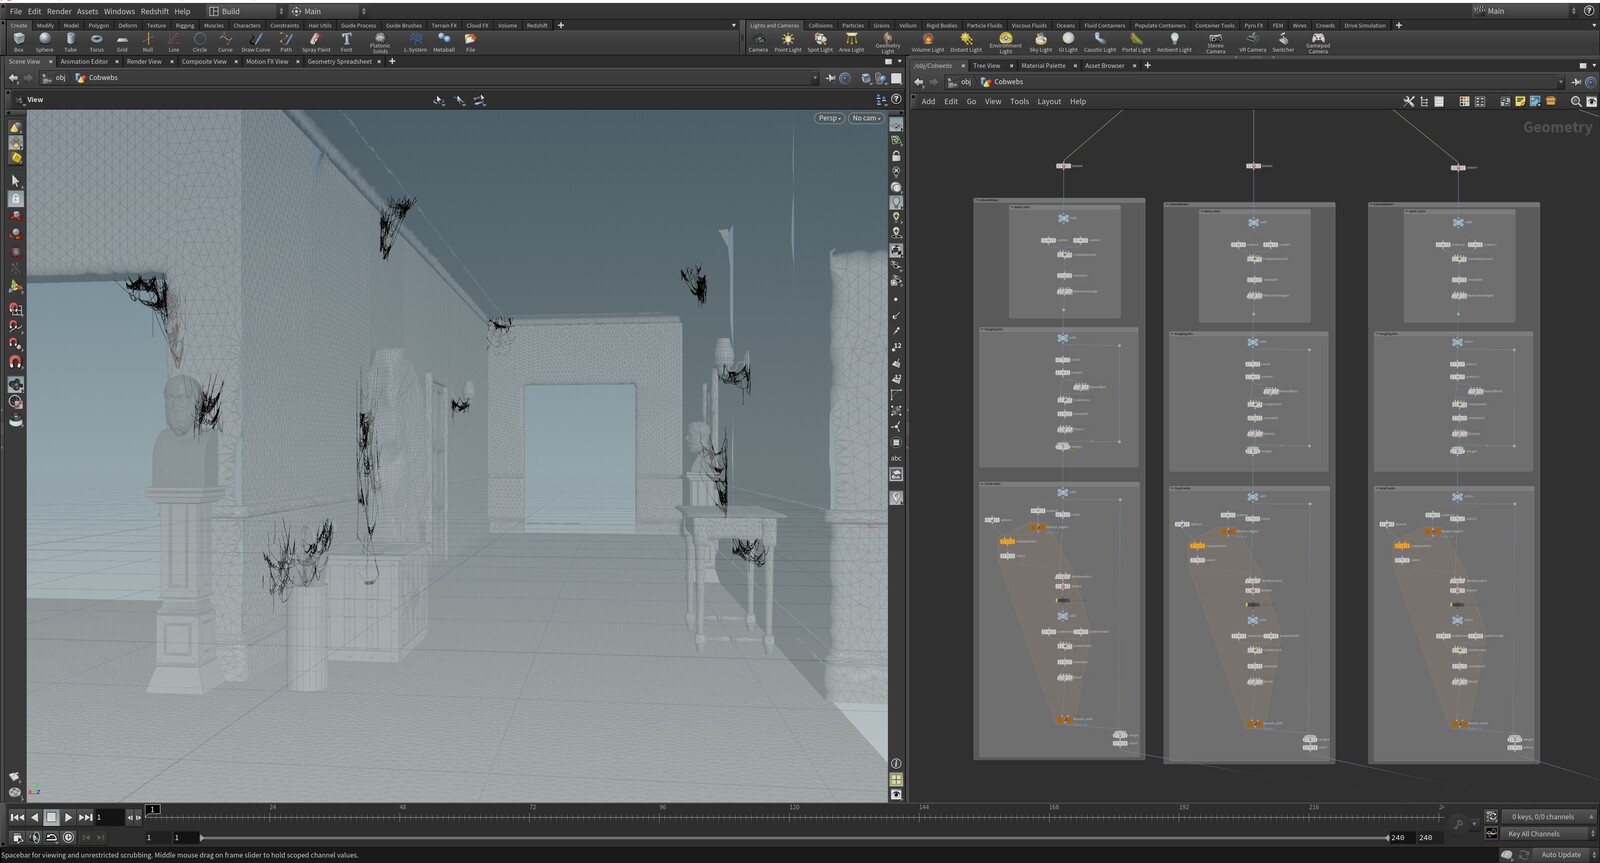Select the Box shelf tool
Image resolution: width=1600 pixels, height=863 pixels.
click(x=19, y=41)
